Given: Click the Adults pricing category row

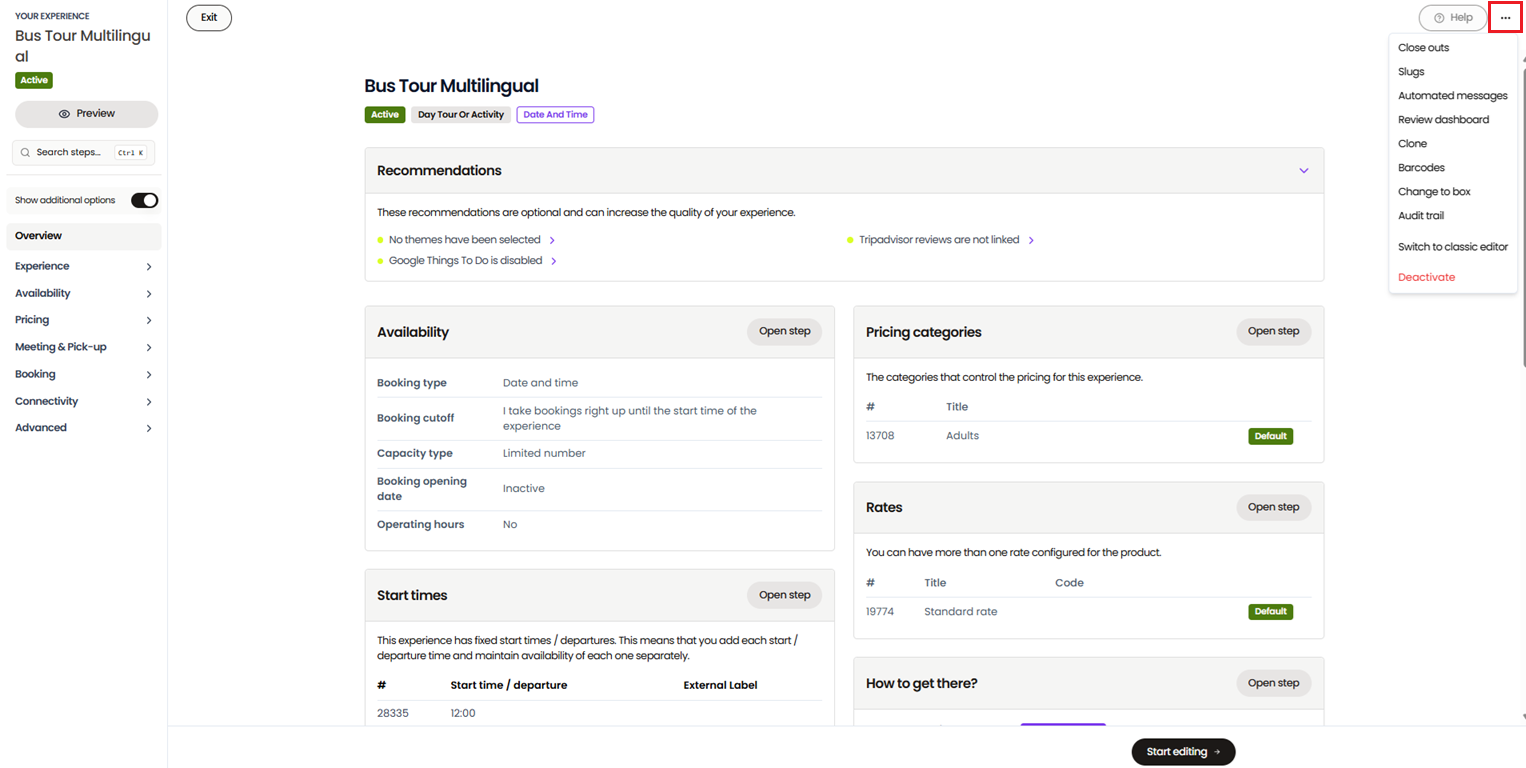Looking at the screenshot, I should [x=1089, y=436].
